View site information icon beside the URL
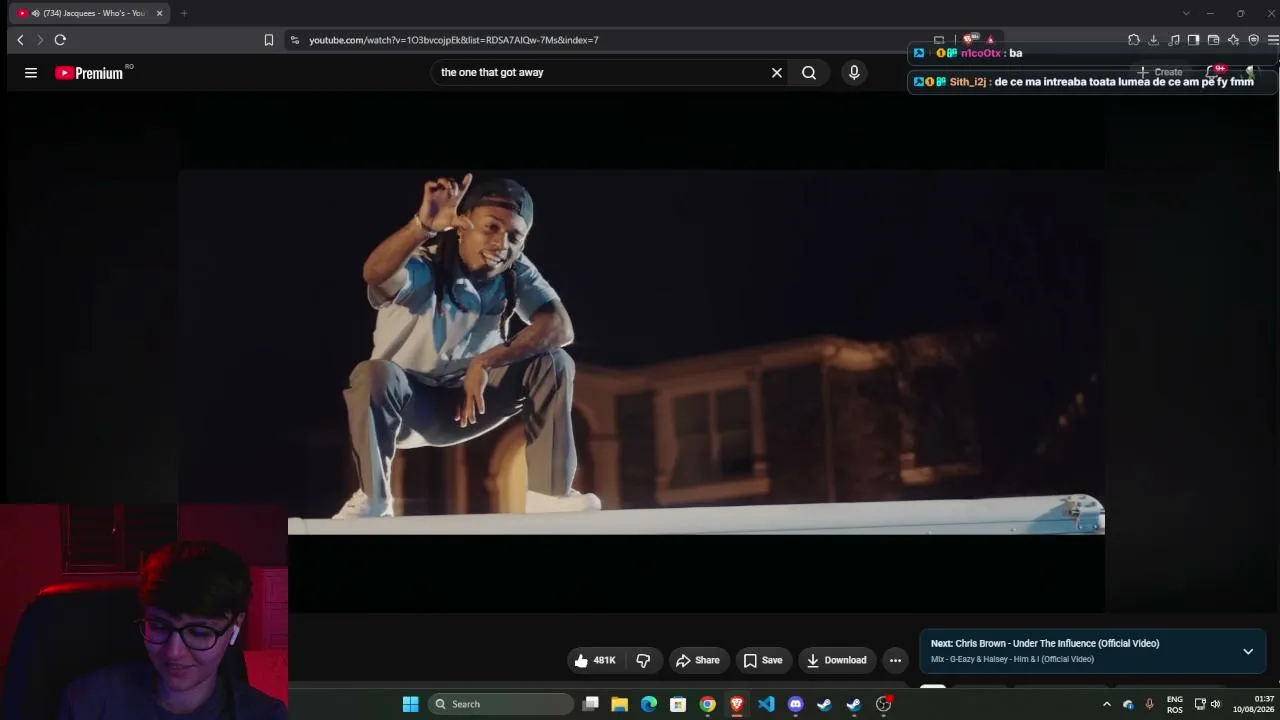Viewport: 1280px width, 720px height. coord(294,40)
